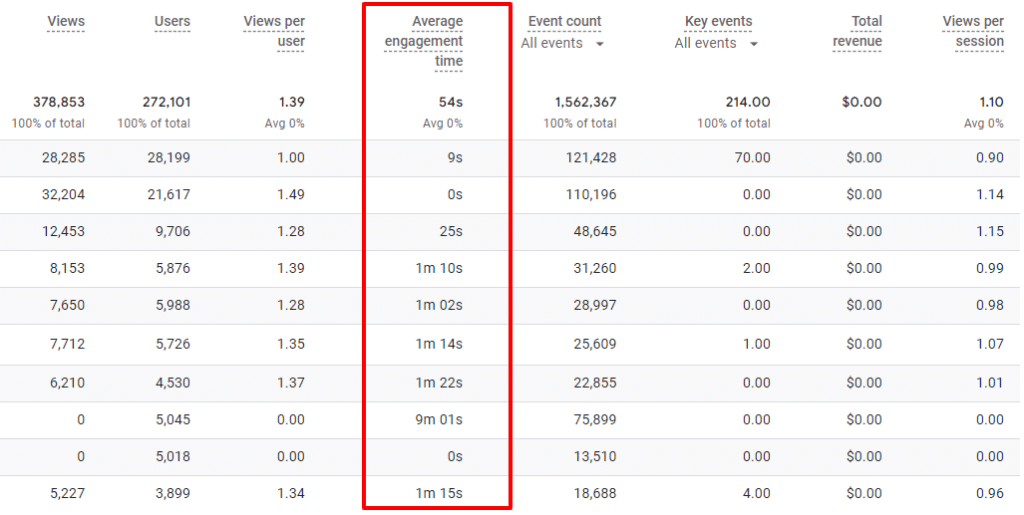Click the Key events column header
The width and height of the screenshot is (1024, 515).
tap(718, 22)
